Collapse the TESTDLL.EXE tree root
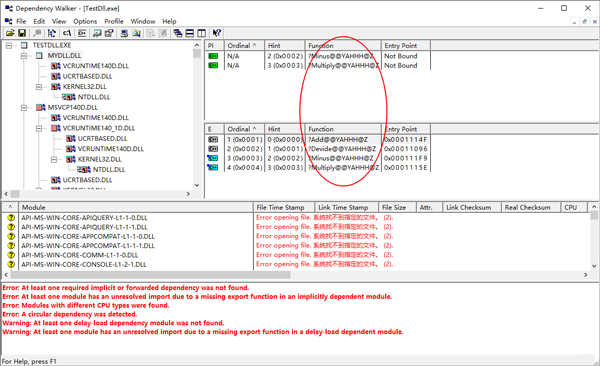 click(8, 45)
